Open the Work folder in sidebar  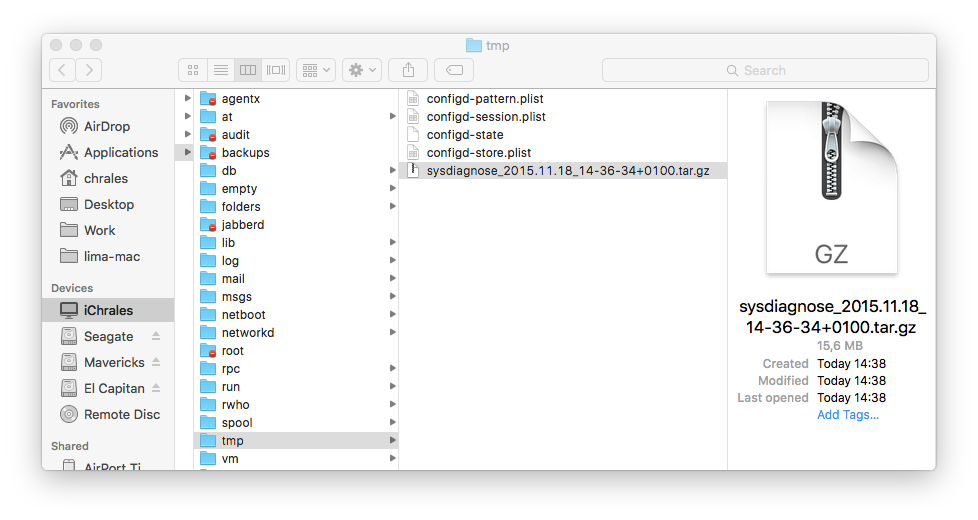[107, 231]
